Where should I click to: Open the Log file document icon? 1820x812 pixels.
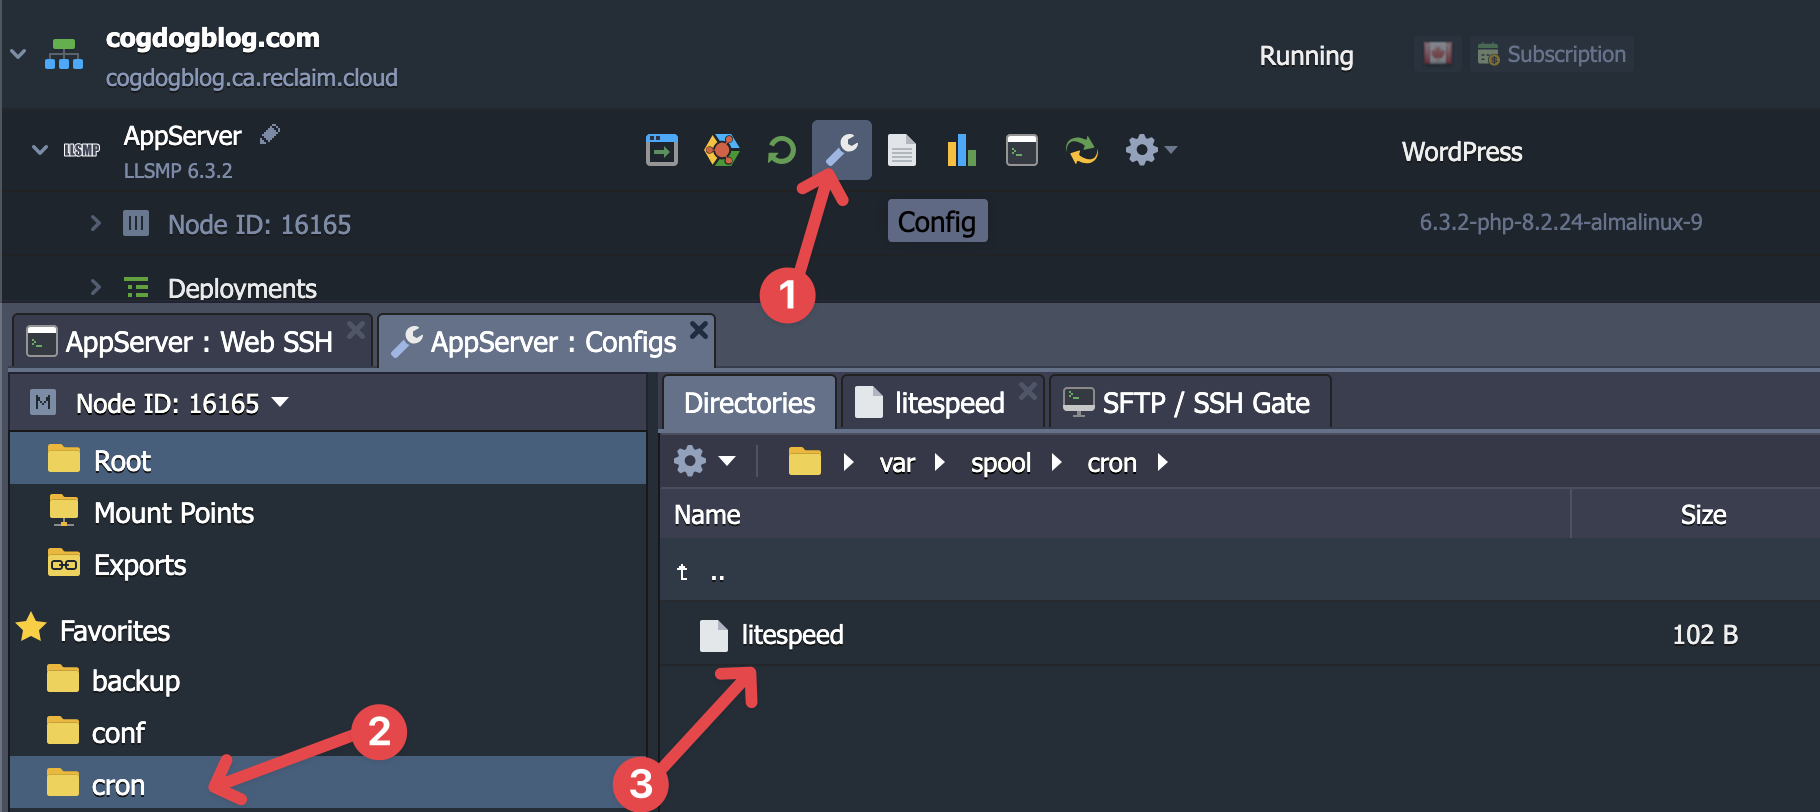(x=902, y=150)
